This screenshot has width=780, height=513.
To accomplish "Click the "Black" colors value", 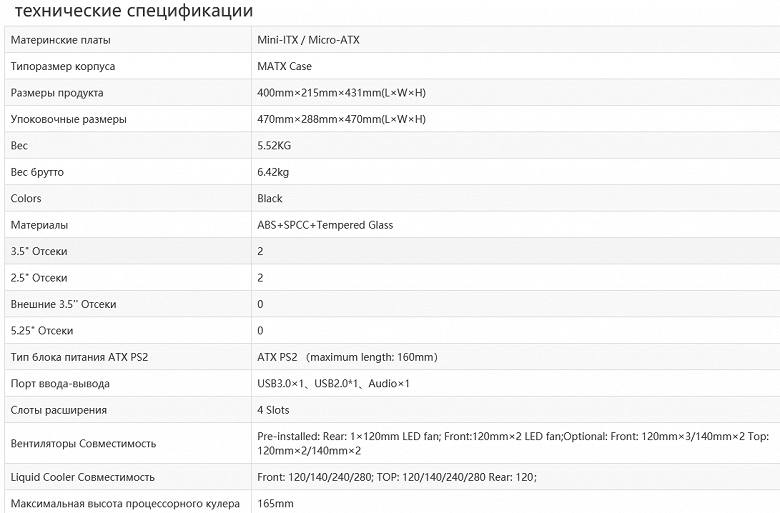I will pos(270,199).
